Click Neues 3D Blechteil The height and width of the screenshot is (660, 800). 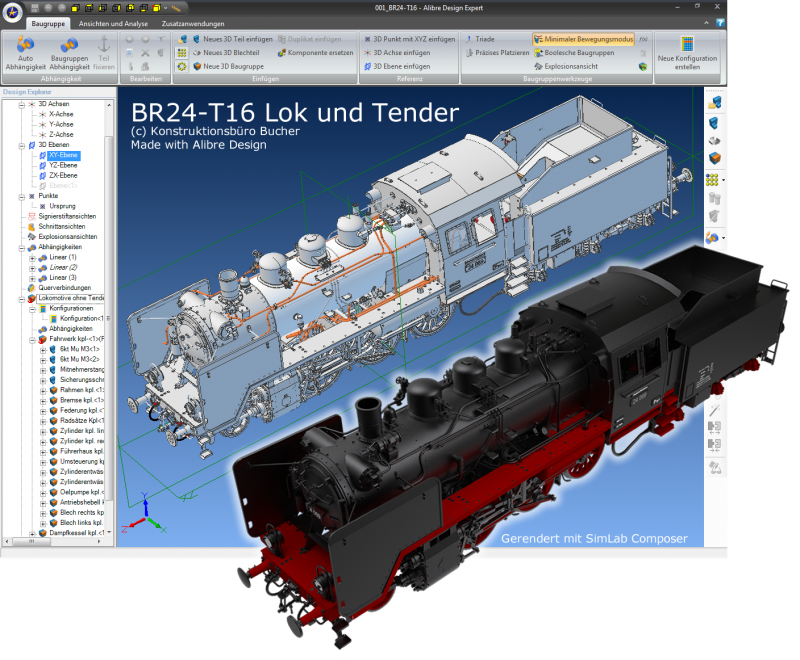coord(226,53)
